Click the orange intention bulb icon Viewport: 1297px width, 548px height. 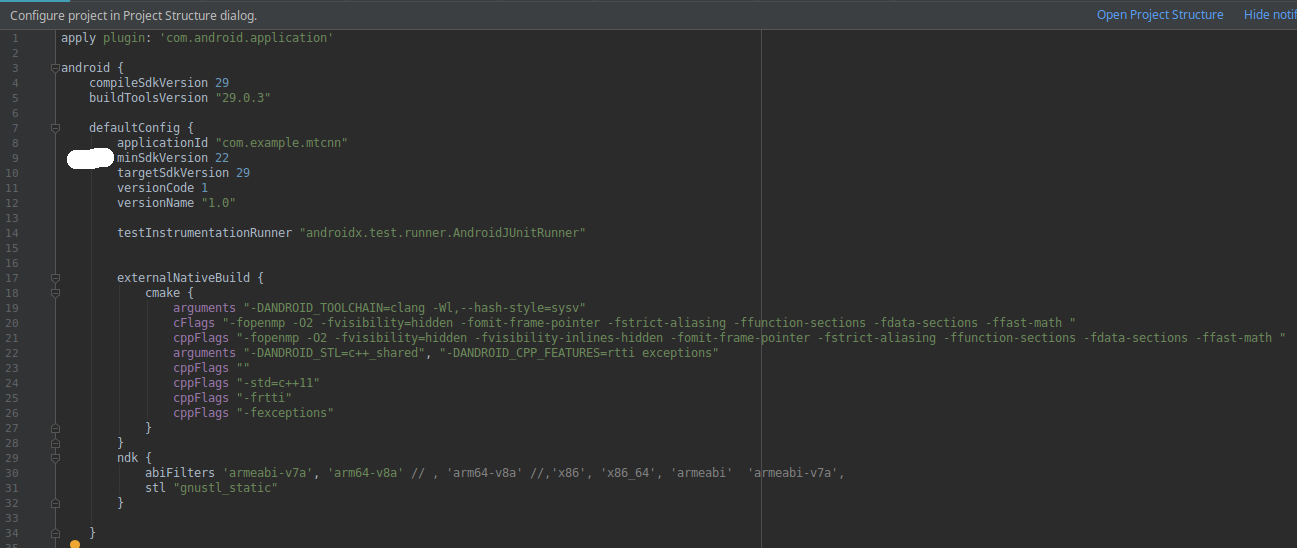(x=75, y=544)
